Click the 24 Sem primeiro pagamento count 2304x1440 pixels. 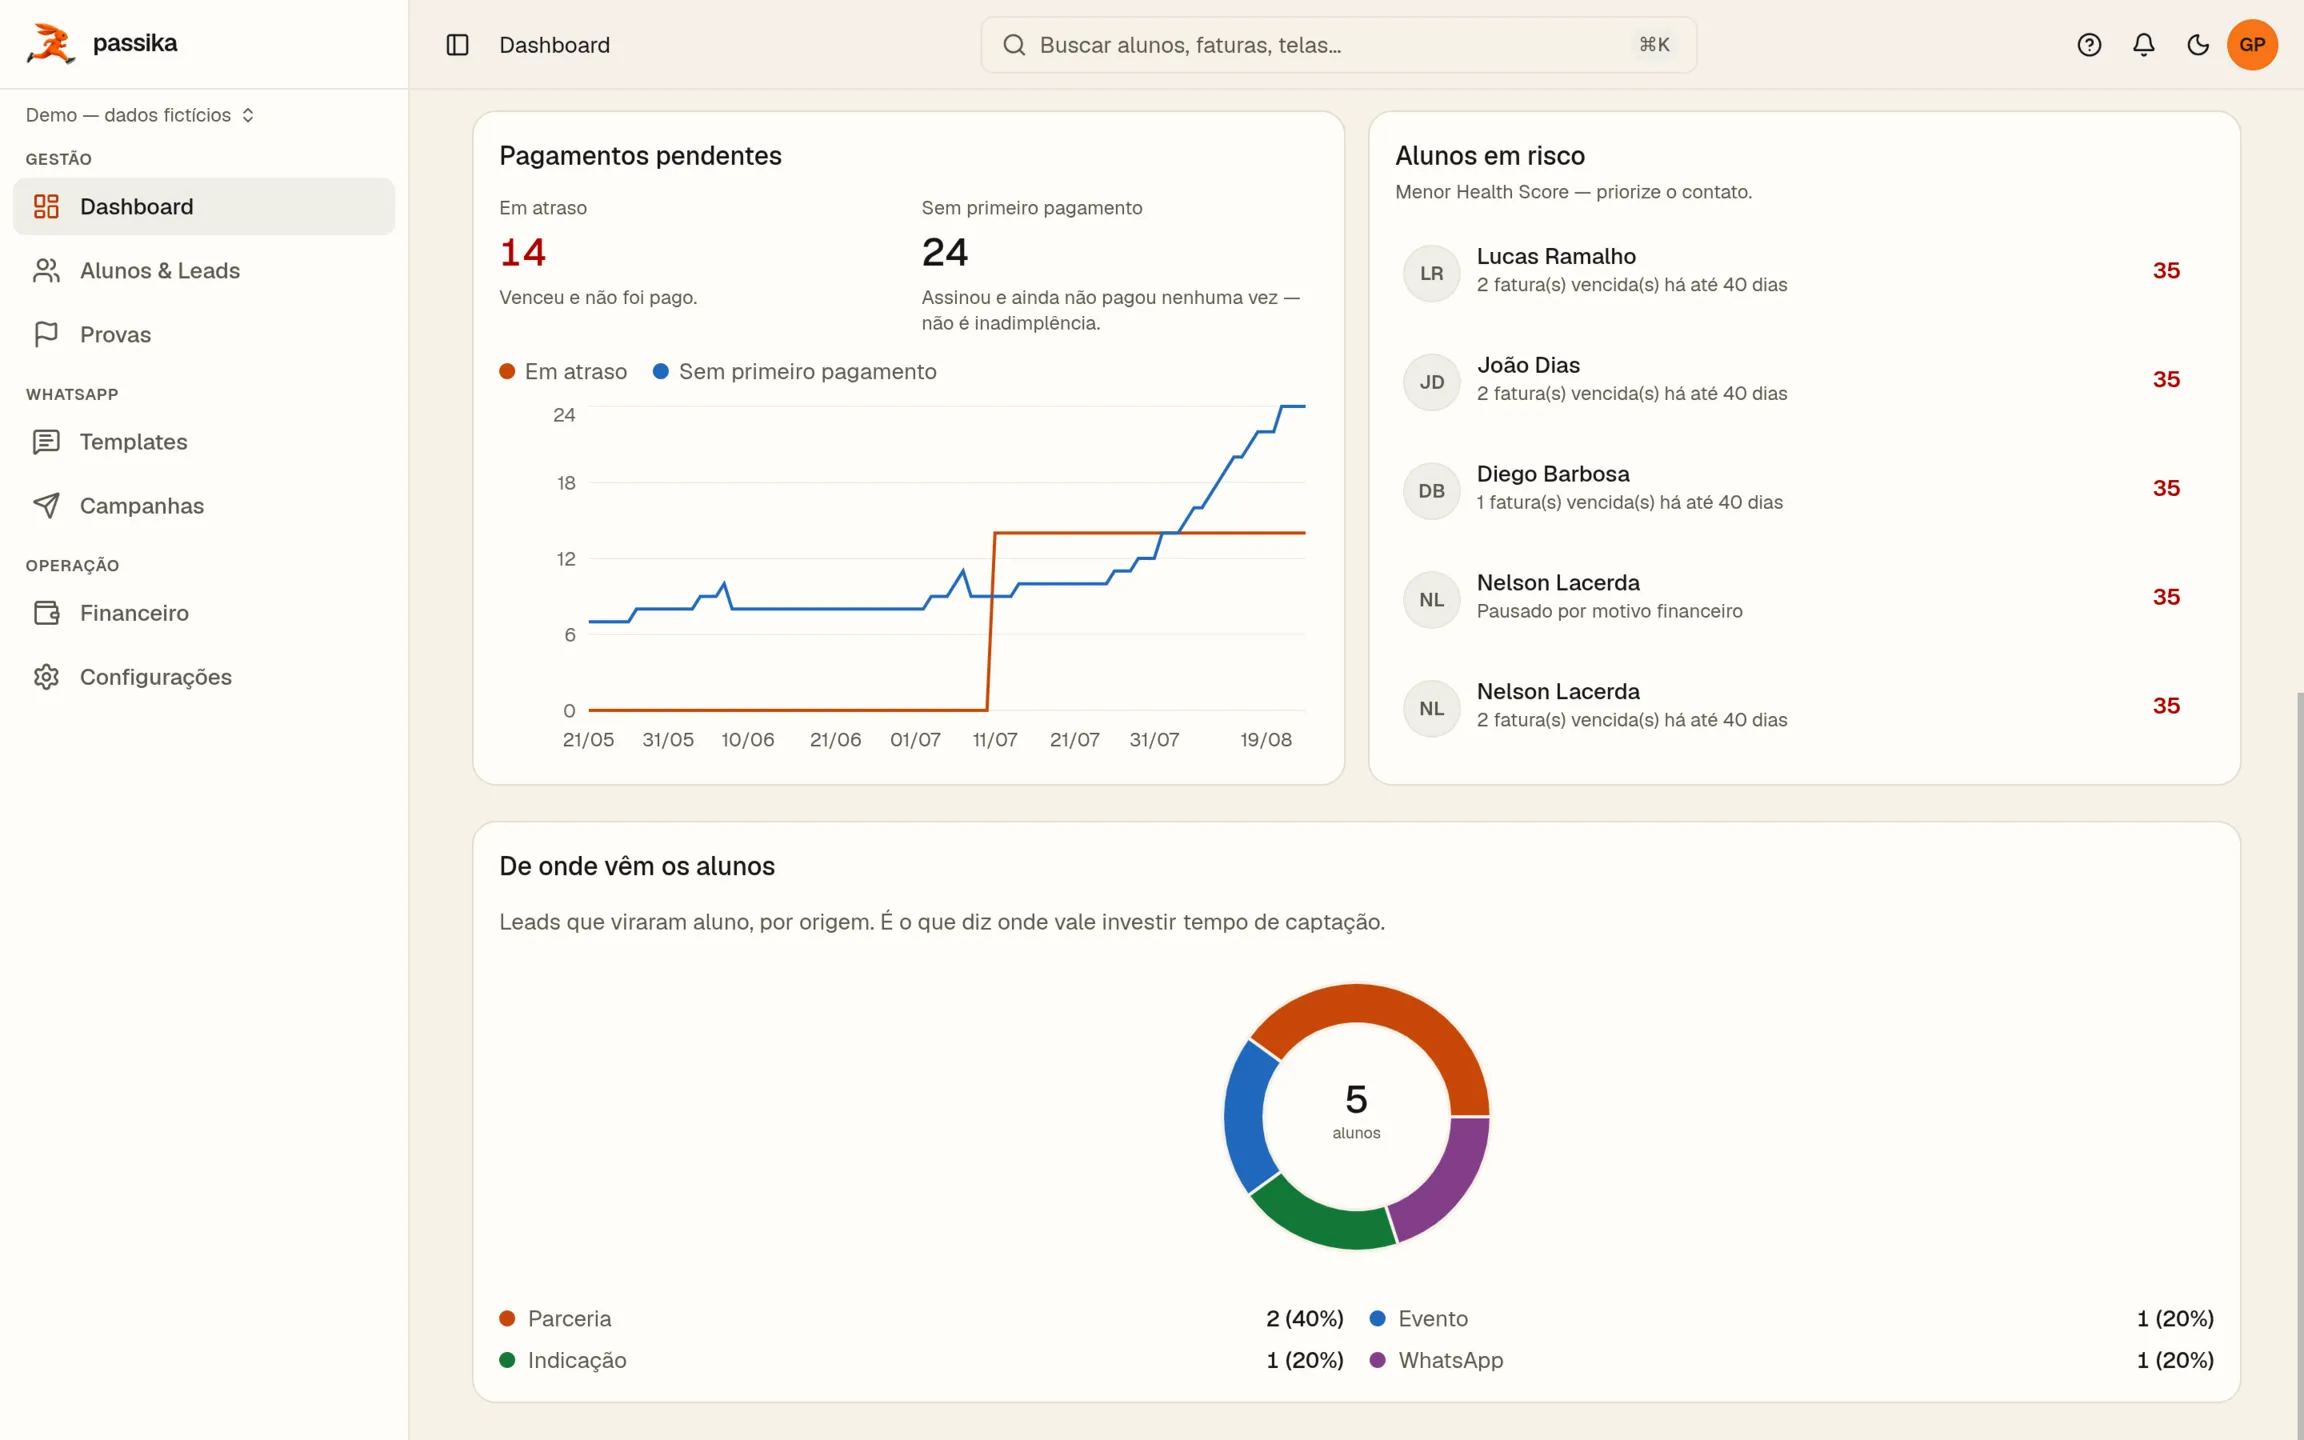(945, 252)
